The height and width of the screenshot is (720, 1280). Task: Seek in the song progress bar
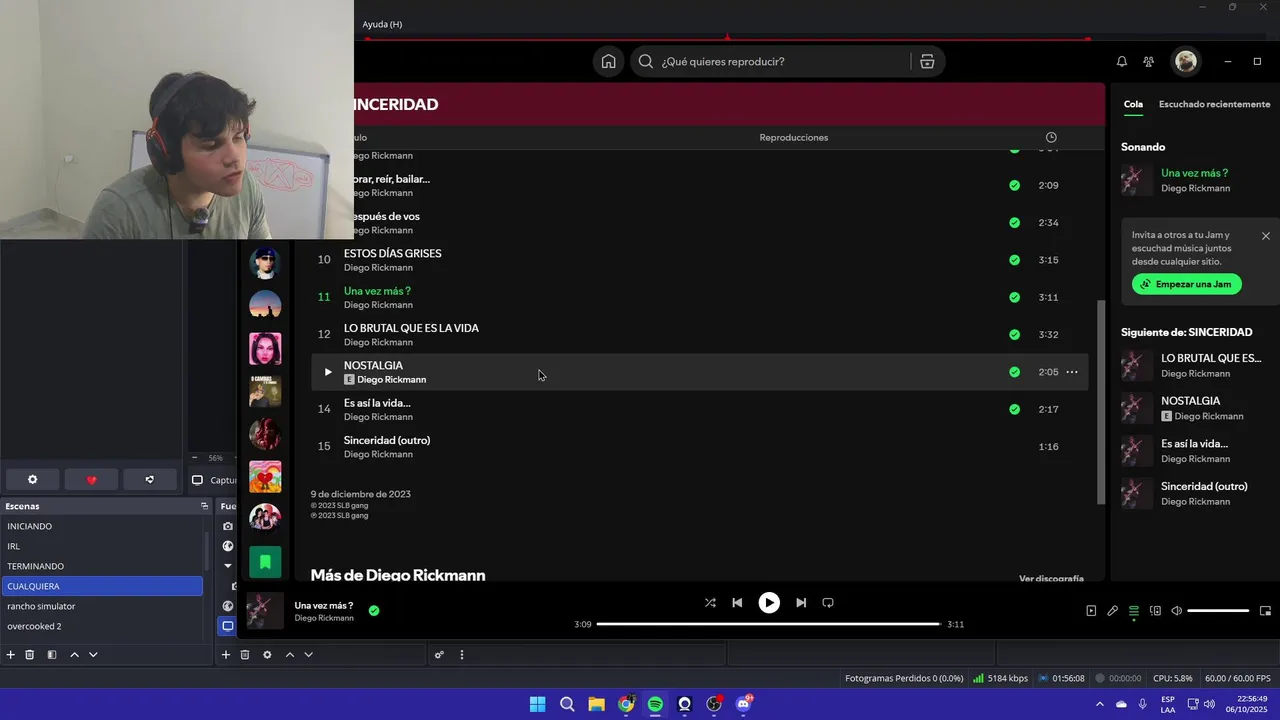pos(768,624)
